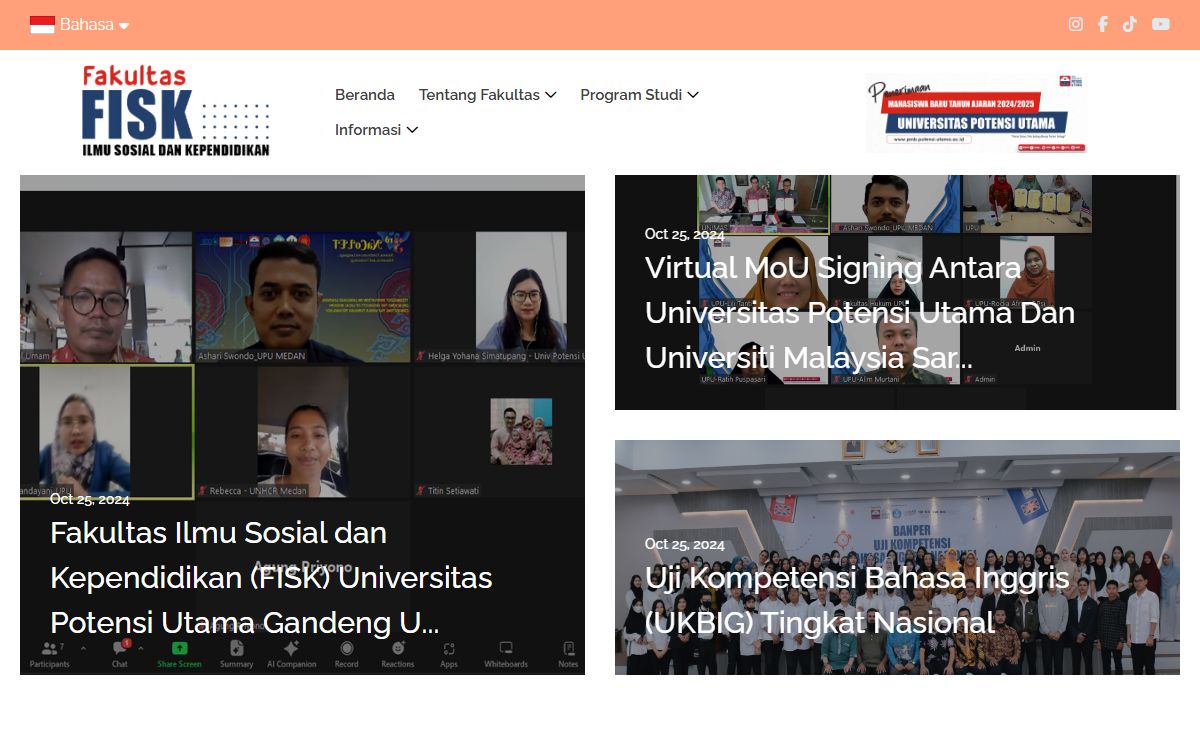This screenshot has height=740, width=1200.
Task: Open the Uji Kompetensi Bahasa Inggris article
Action: pyautogui.click(x=857, y=601)
